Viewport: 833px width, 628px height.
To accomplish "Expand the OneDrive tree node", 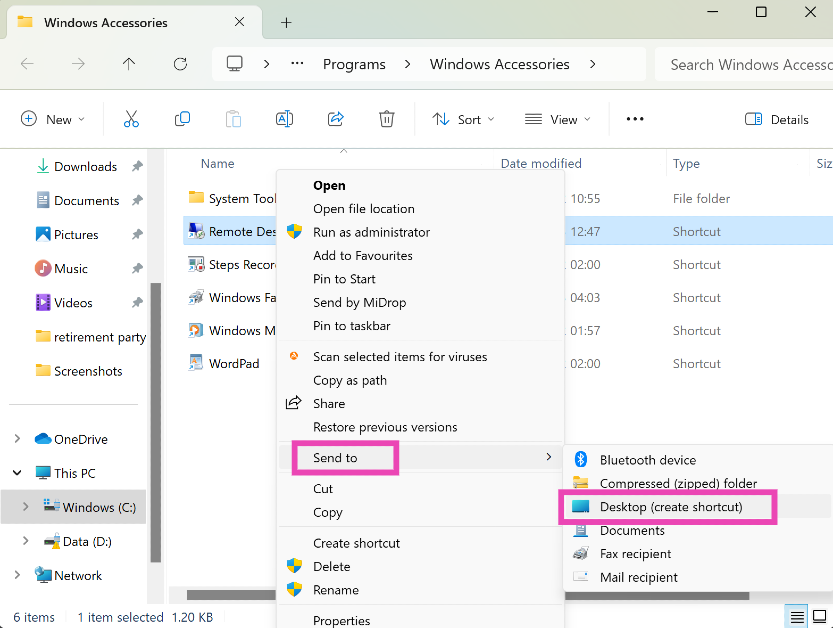I will coord(17,439).
